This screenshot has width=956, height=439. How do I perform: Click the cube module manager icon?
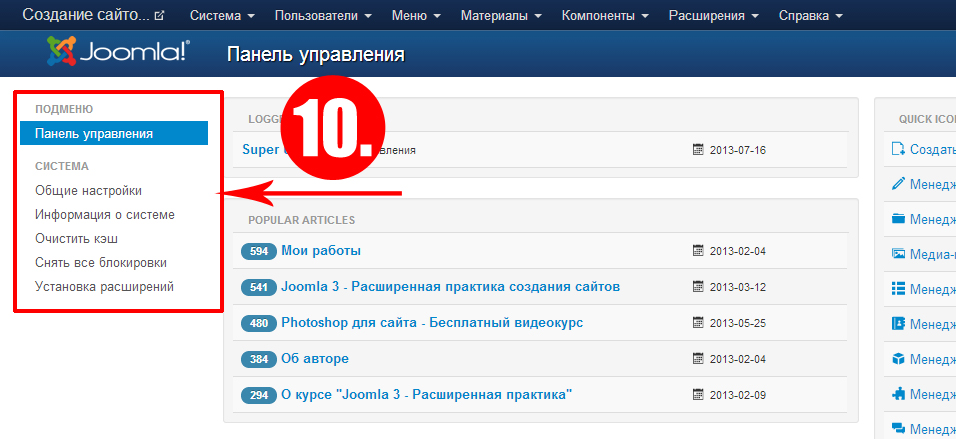pos(897,359)
